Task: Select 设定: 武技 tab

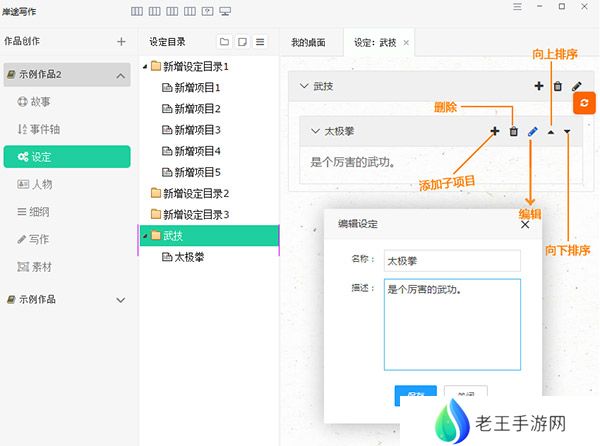Action: (x=375, y=42)
